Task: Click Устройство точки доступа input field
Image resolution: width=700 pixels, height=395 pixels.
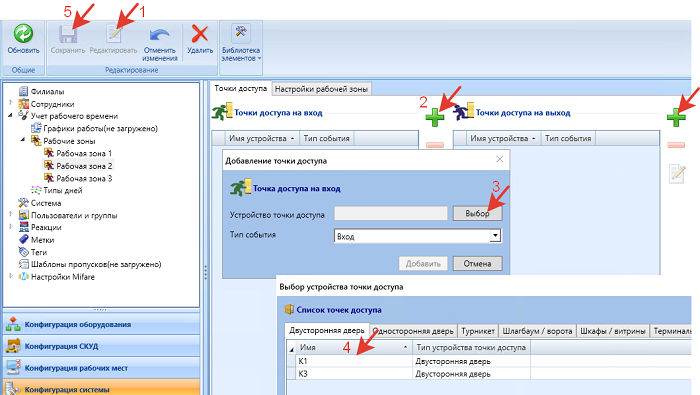Action: pyautogui.click(x=391, y=214)
